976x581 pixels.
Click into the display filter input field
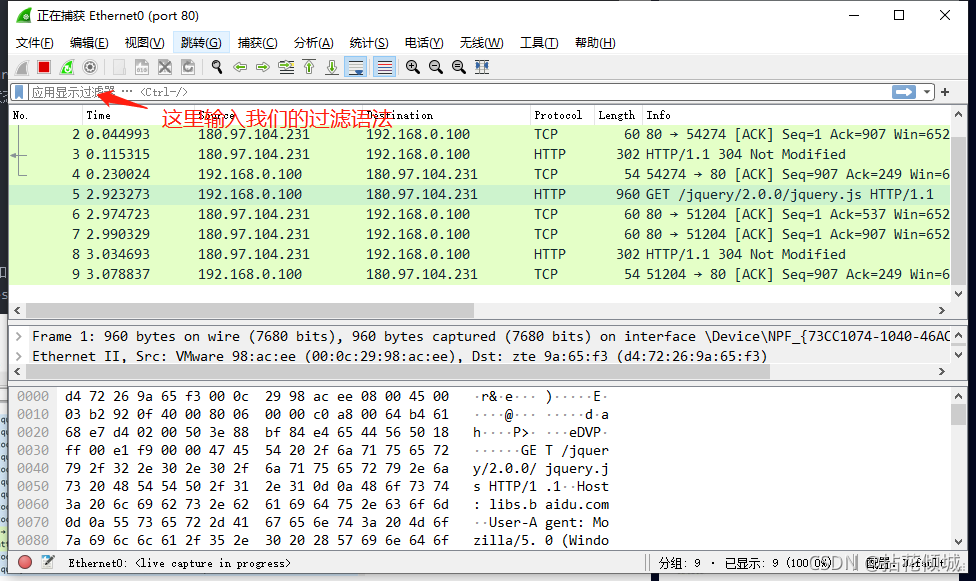461,92
